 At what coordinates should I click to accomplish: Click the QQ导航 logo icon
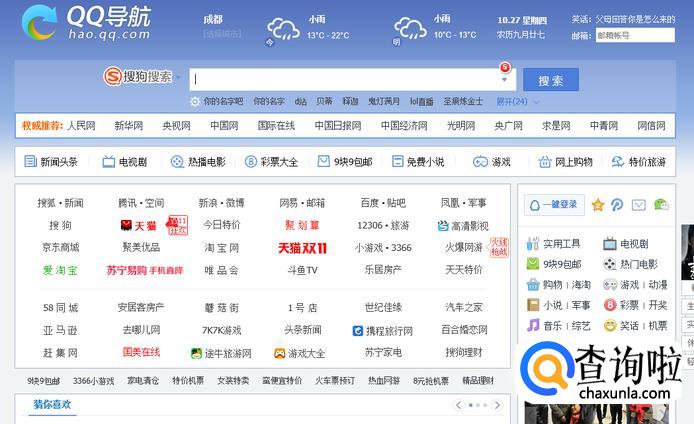pyautogui.click(x=39, y=22)
